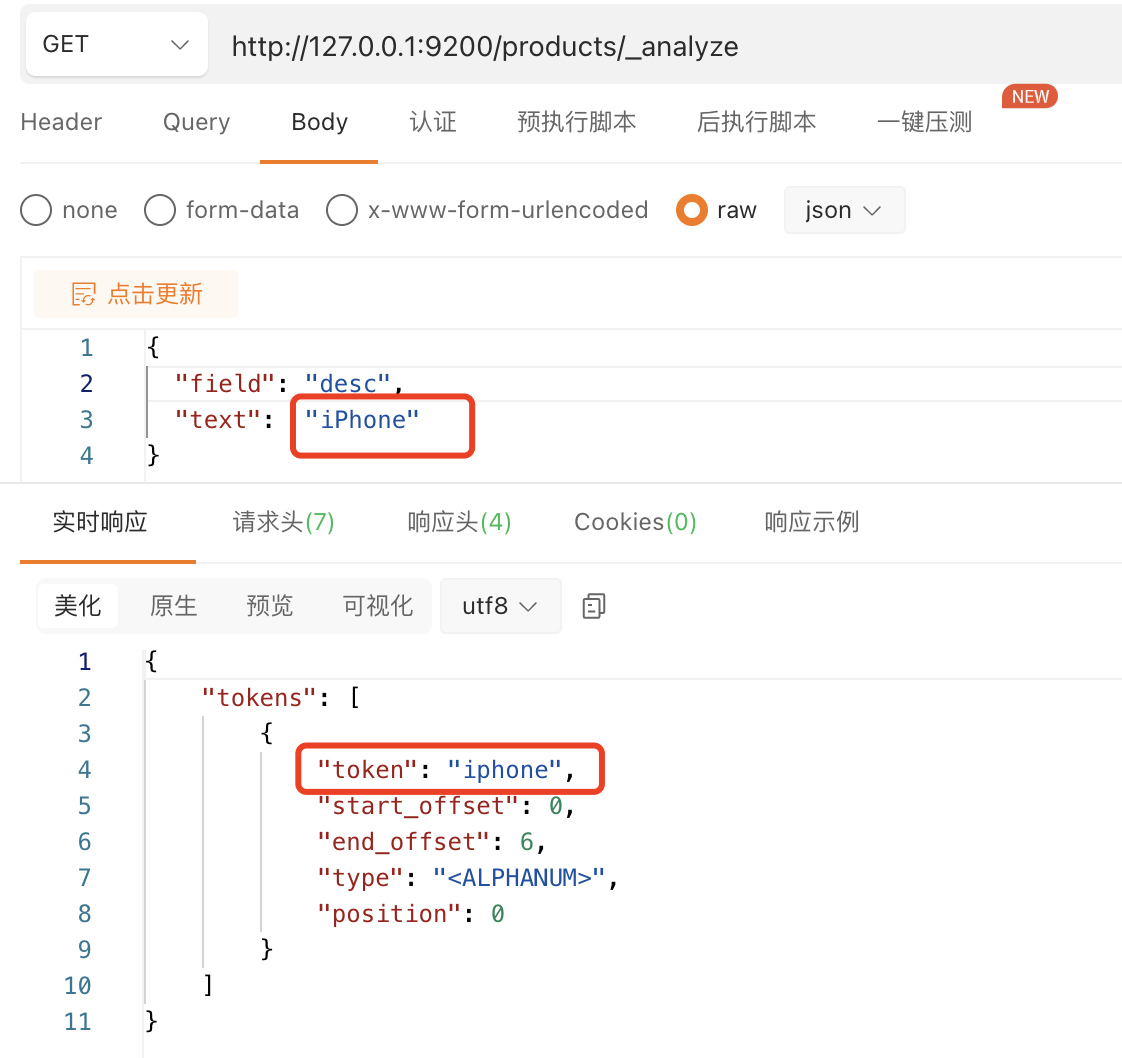The image size is (1122, 1058).
Task: Select the 美化 response view
Action: pos(78,606)
